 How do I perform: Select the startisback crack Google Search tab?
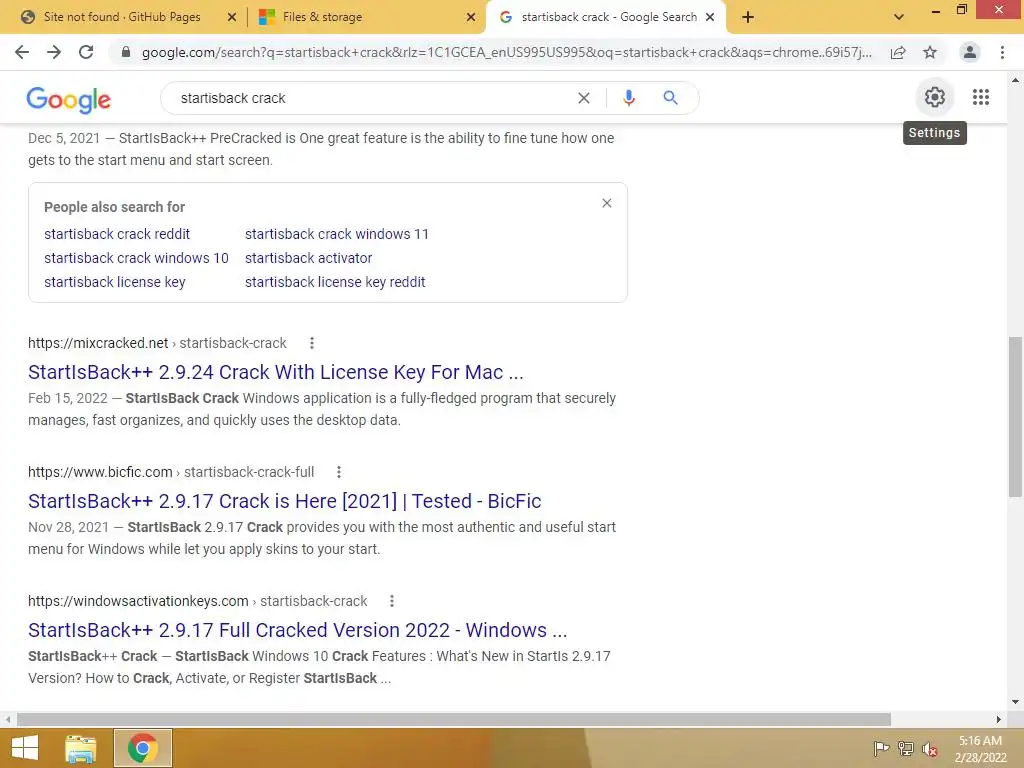tap(609, 17)
